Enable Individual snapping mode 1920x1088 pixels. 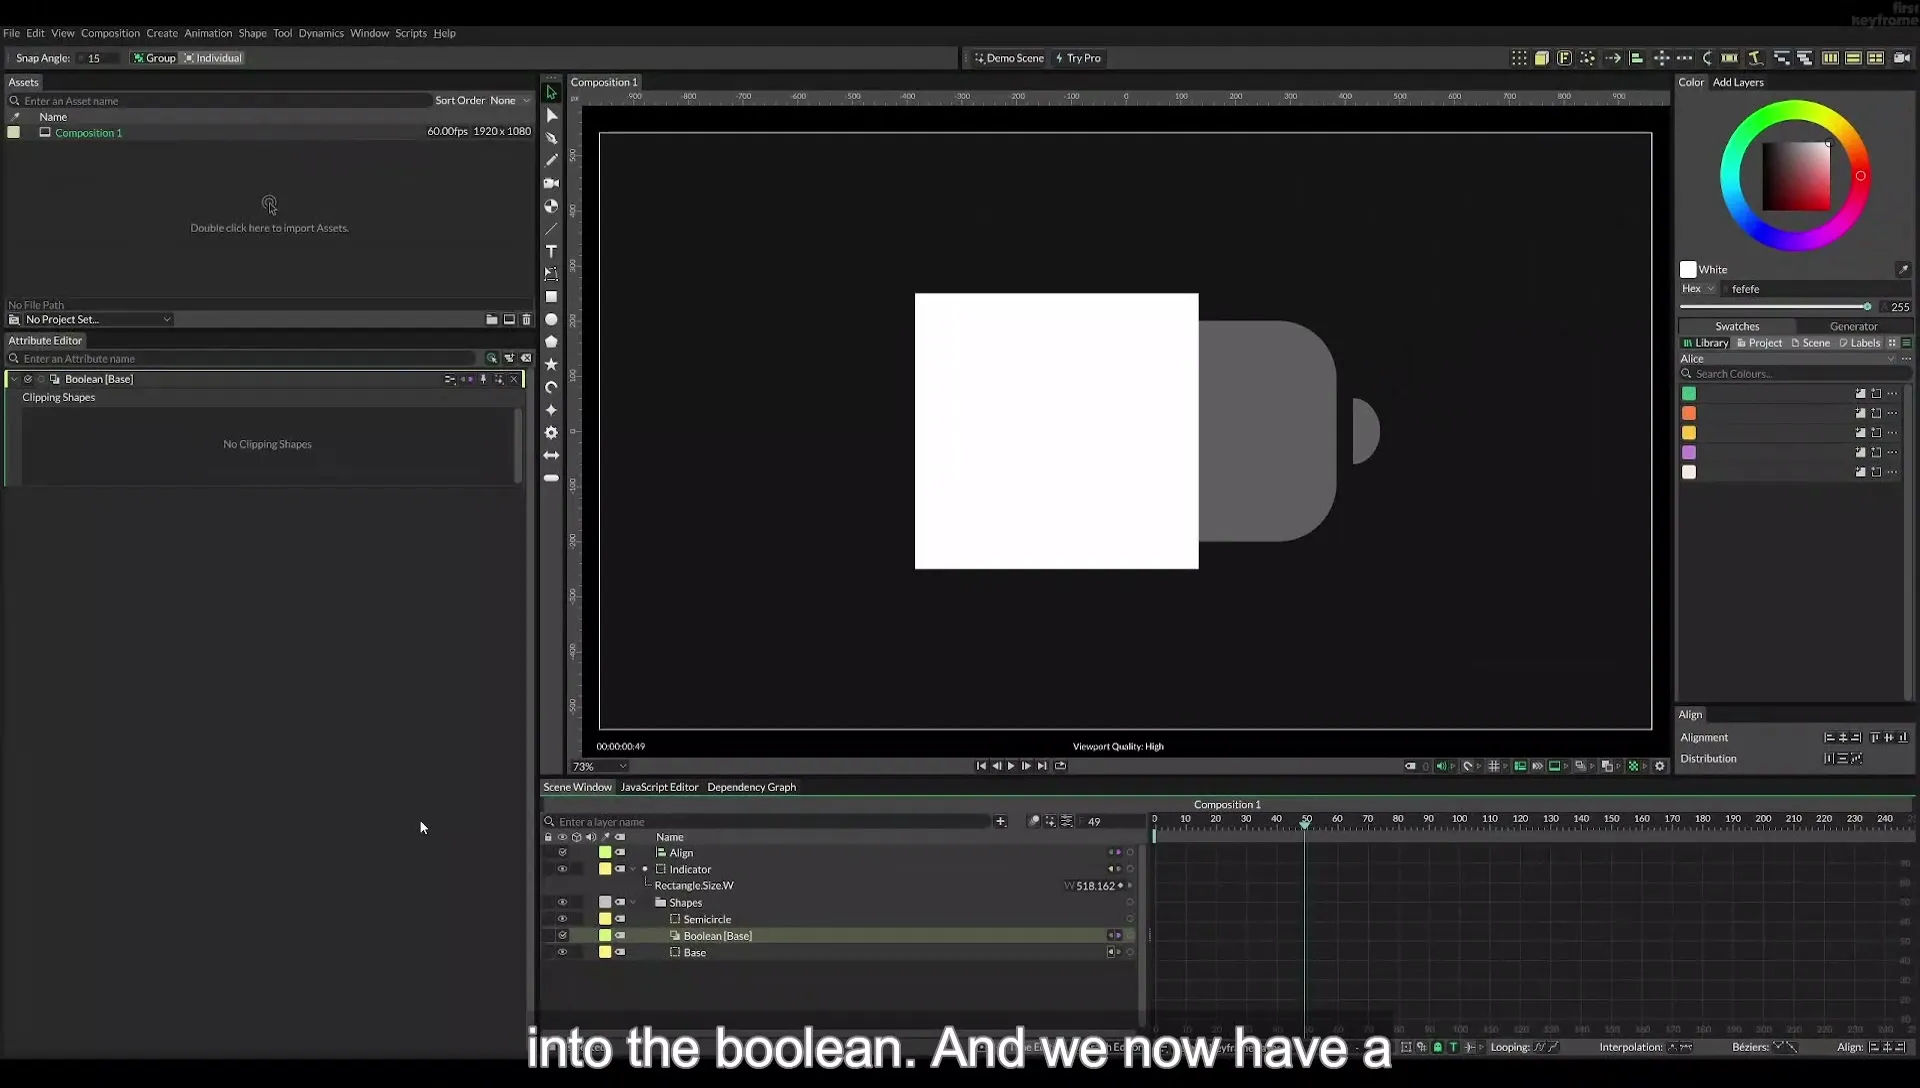click(x=213, y=58)
